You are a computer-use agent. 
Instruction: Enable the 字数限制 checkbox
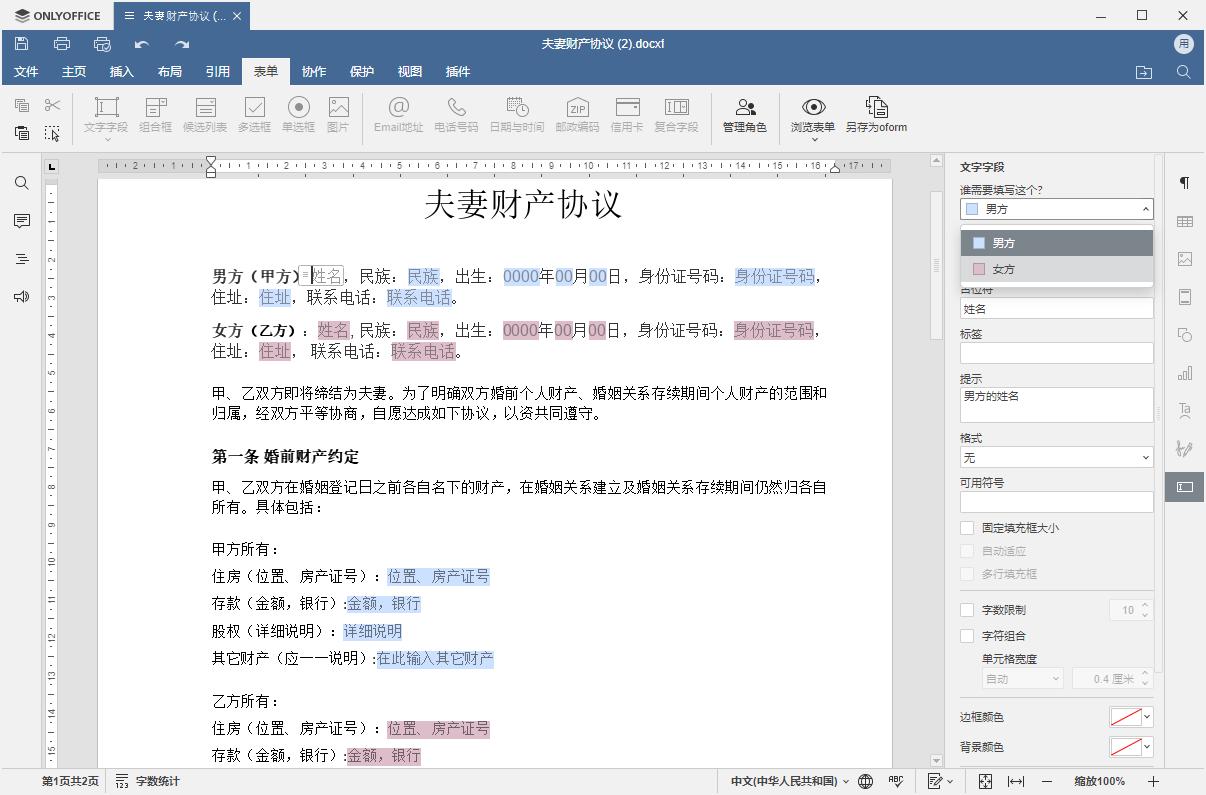coord(967,609)
